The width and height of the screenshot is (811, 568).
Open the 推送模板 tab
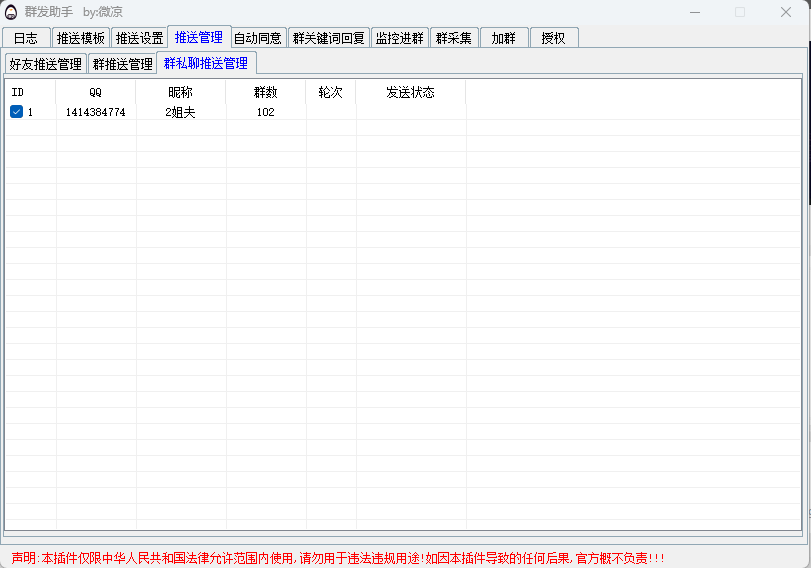pyautogui.click(x=81, y=38)
